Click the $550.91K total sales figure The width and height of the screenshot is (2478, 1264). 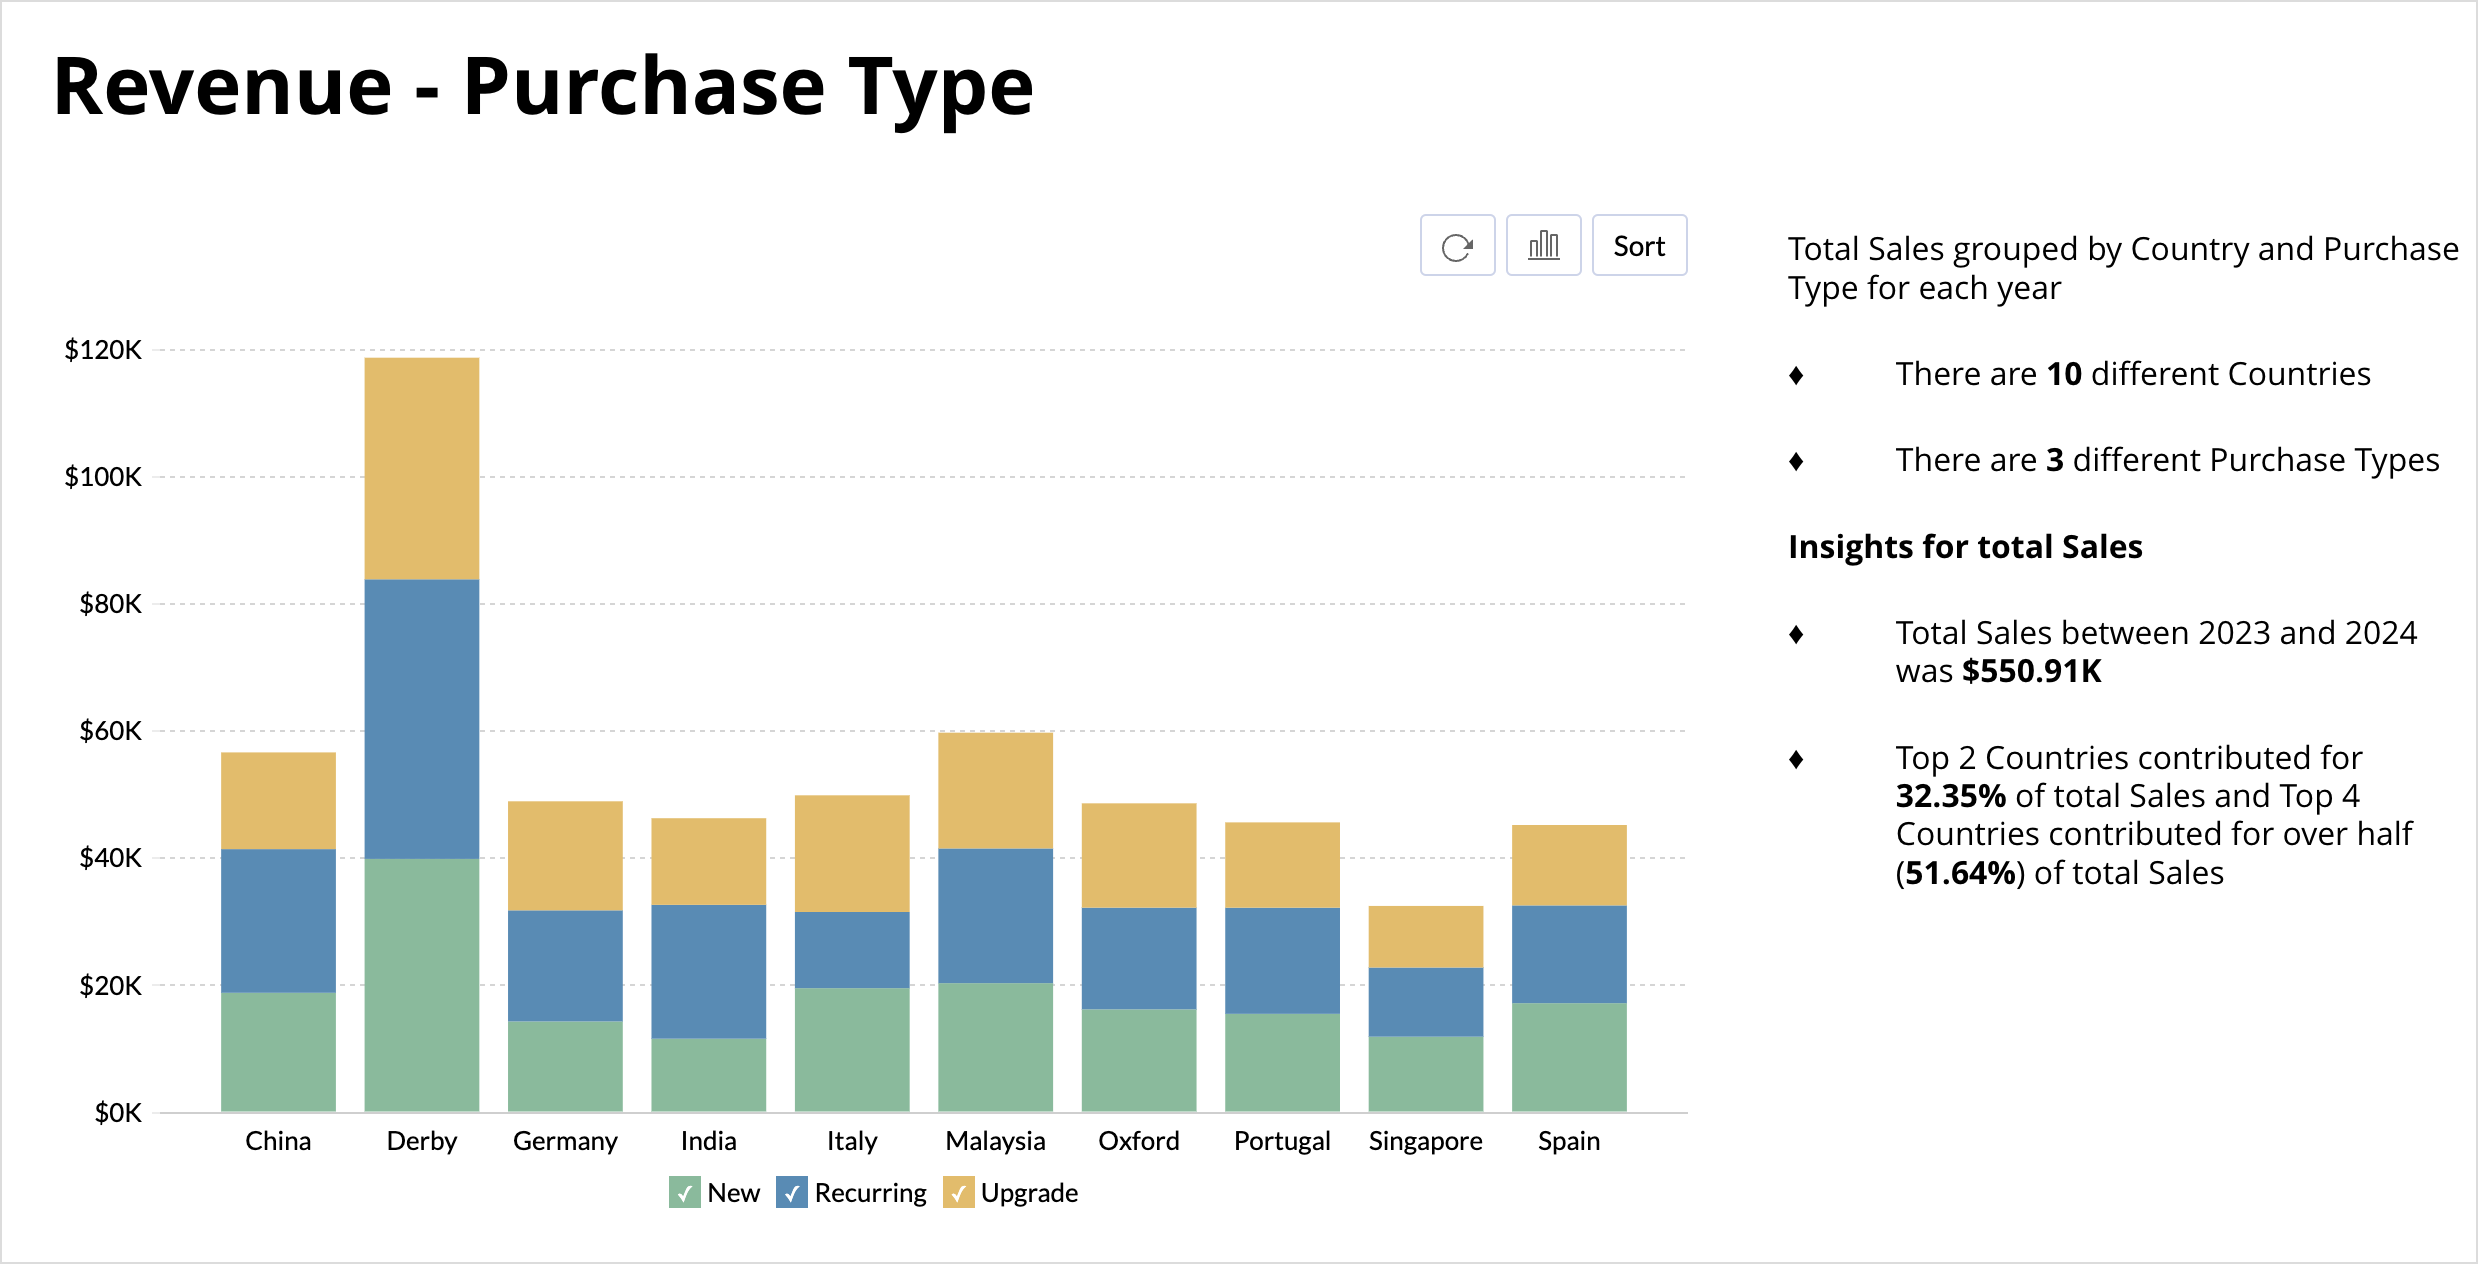click(2031, 671)
